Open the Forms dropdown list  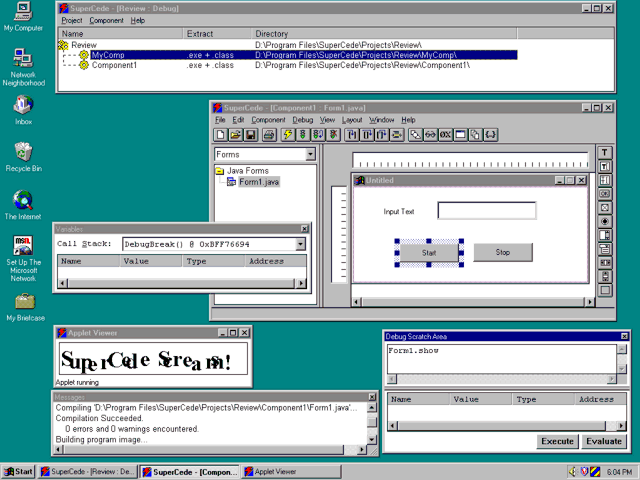pyautogui.click(x=310, y=154)
